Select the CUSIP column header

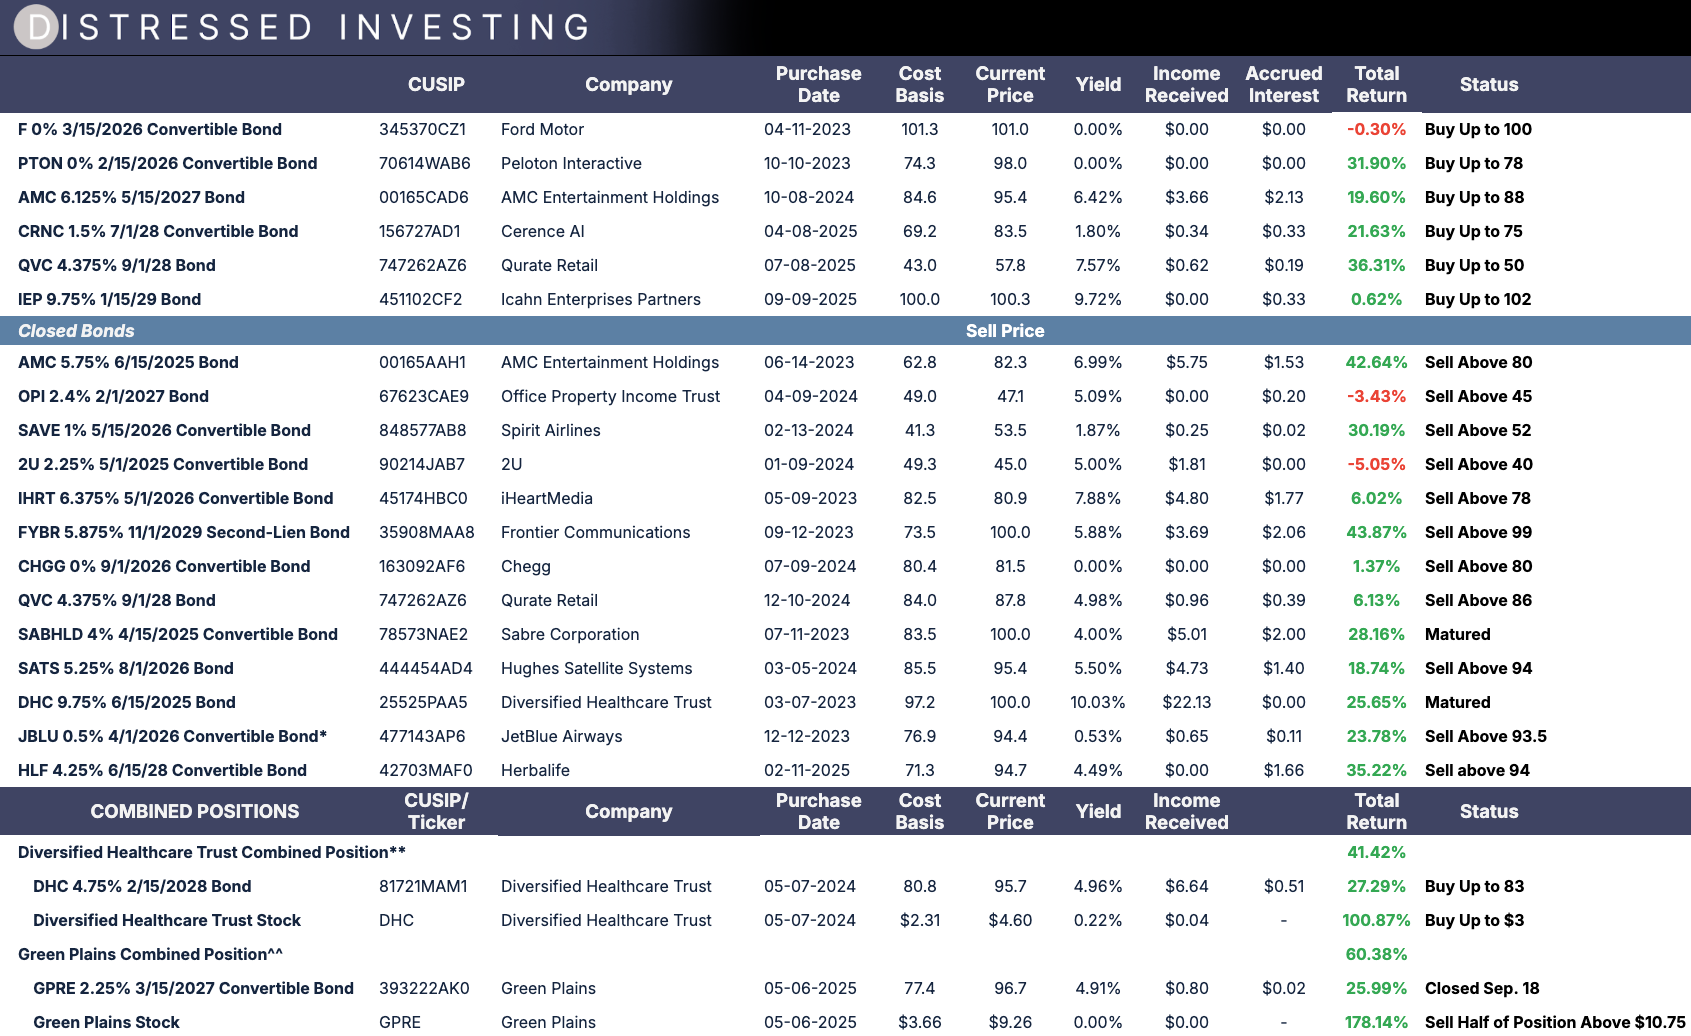click(436, 85)
